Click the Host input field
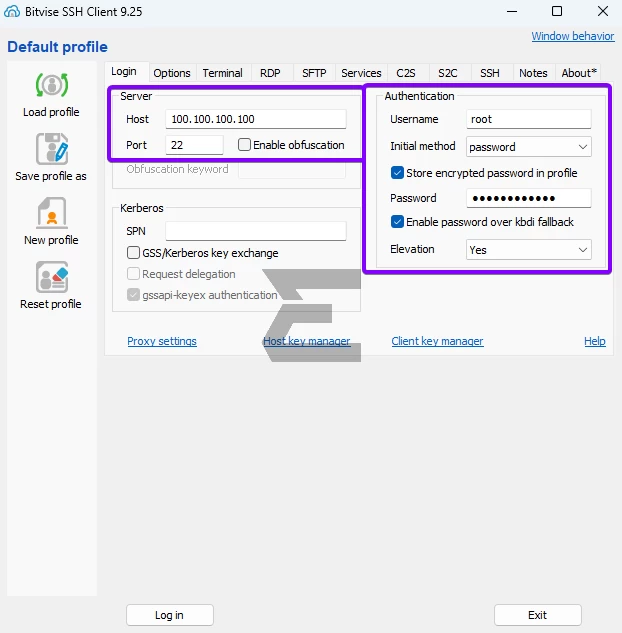Image resolution: width=622 pixels, height=633 pixels. tap(256, 119)
